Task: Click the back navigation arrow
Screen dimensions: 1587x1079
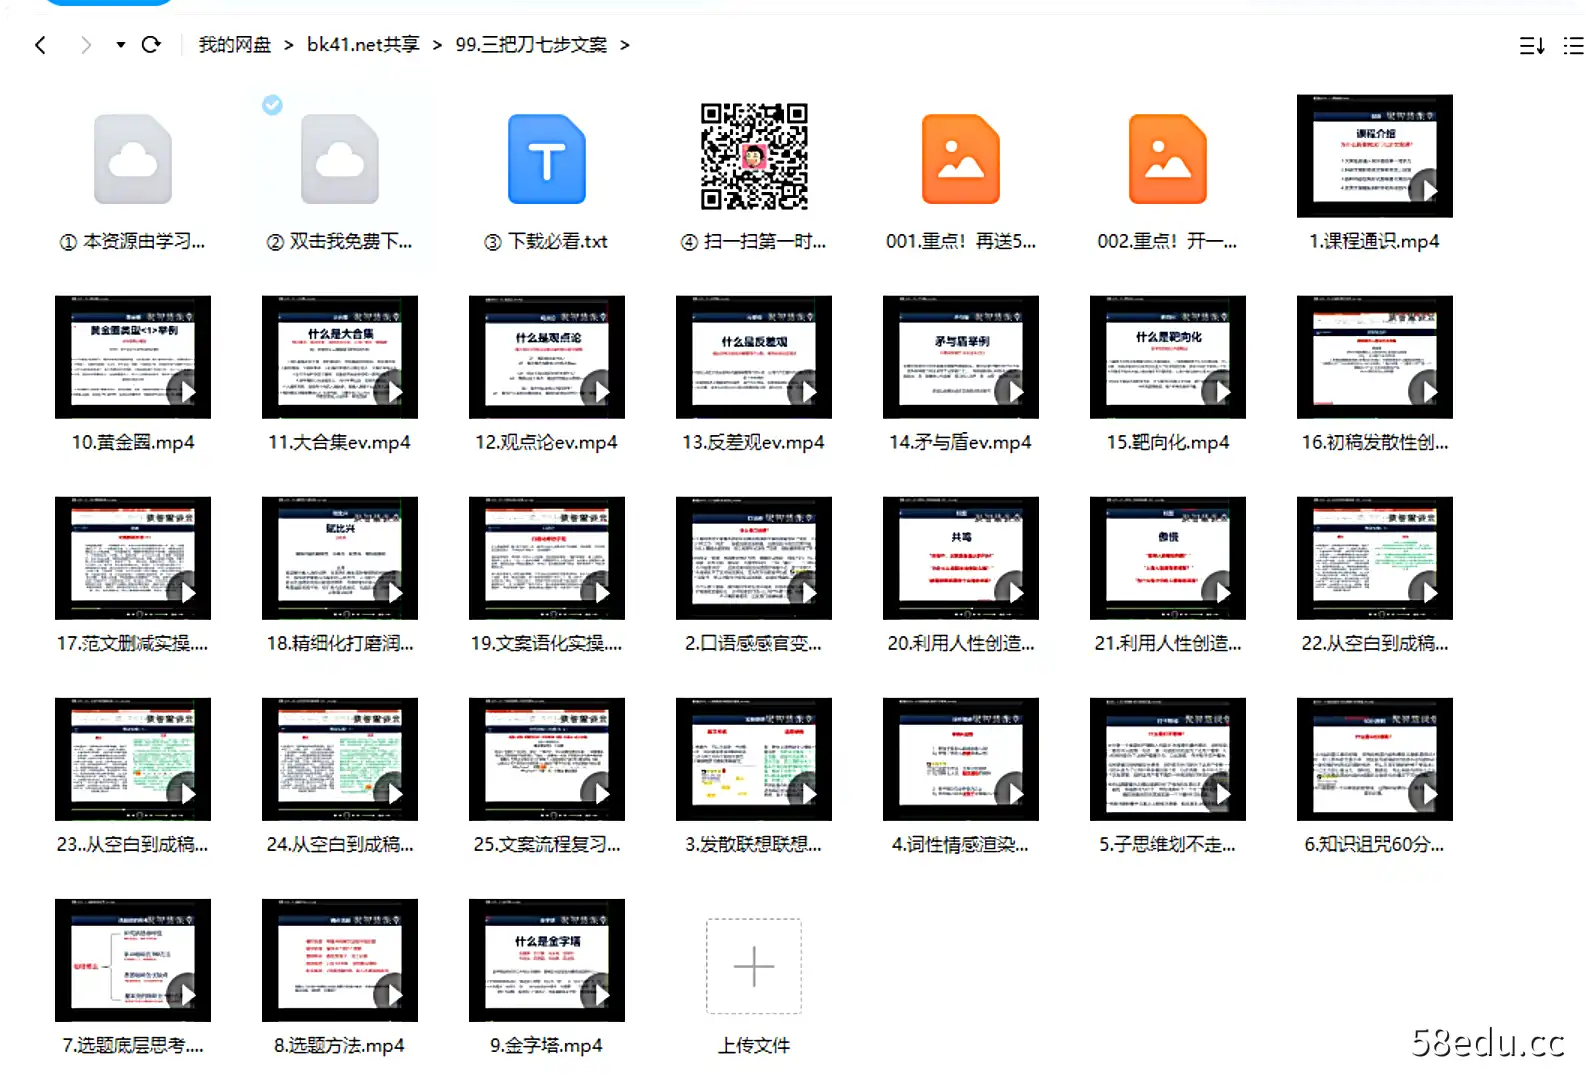Action: point(40,45)
